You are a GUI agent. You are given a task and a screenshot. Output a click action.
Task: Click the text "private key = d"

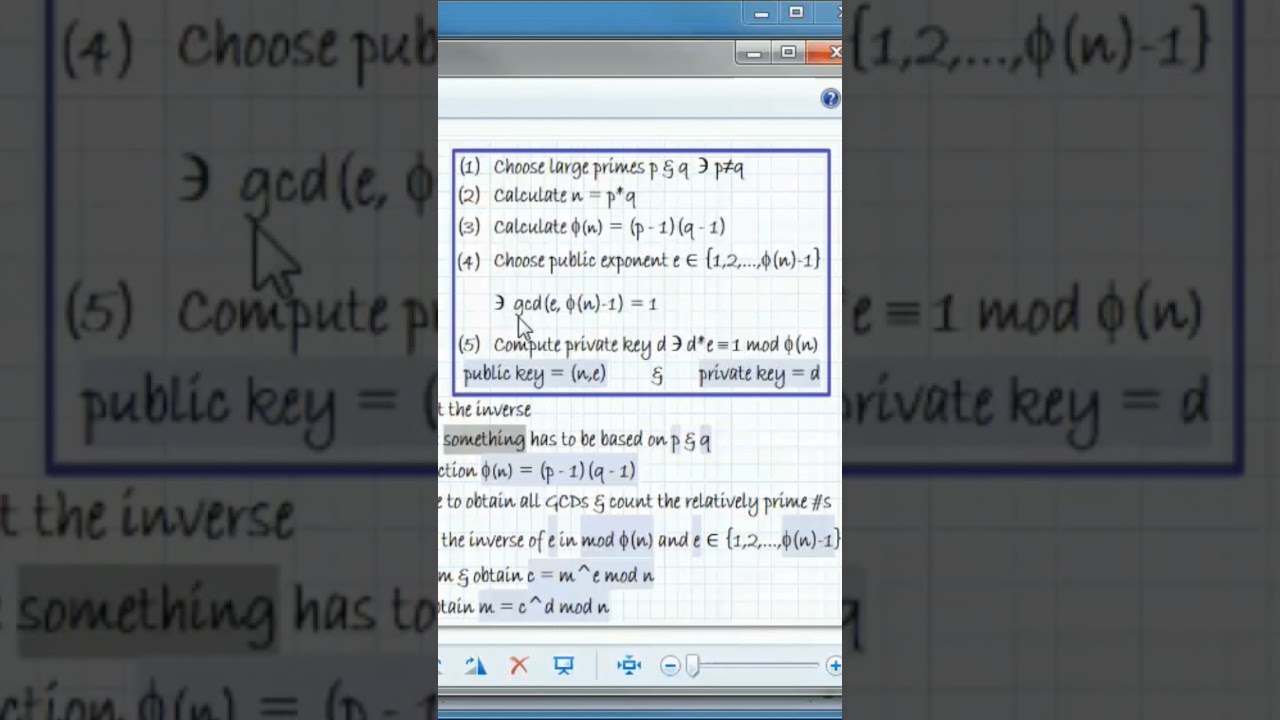click(x=759, y=374)
